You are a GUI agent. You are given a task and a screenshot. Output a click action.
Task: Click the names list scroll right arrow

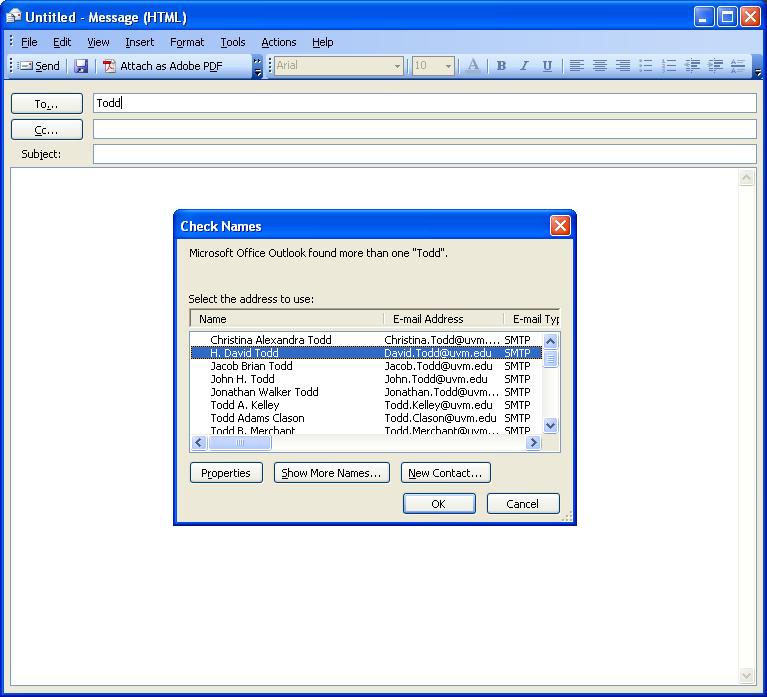(533, 443)
